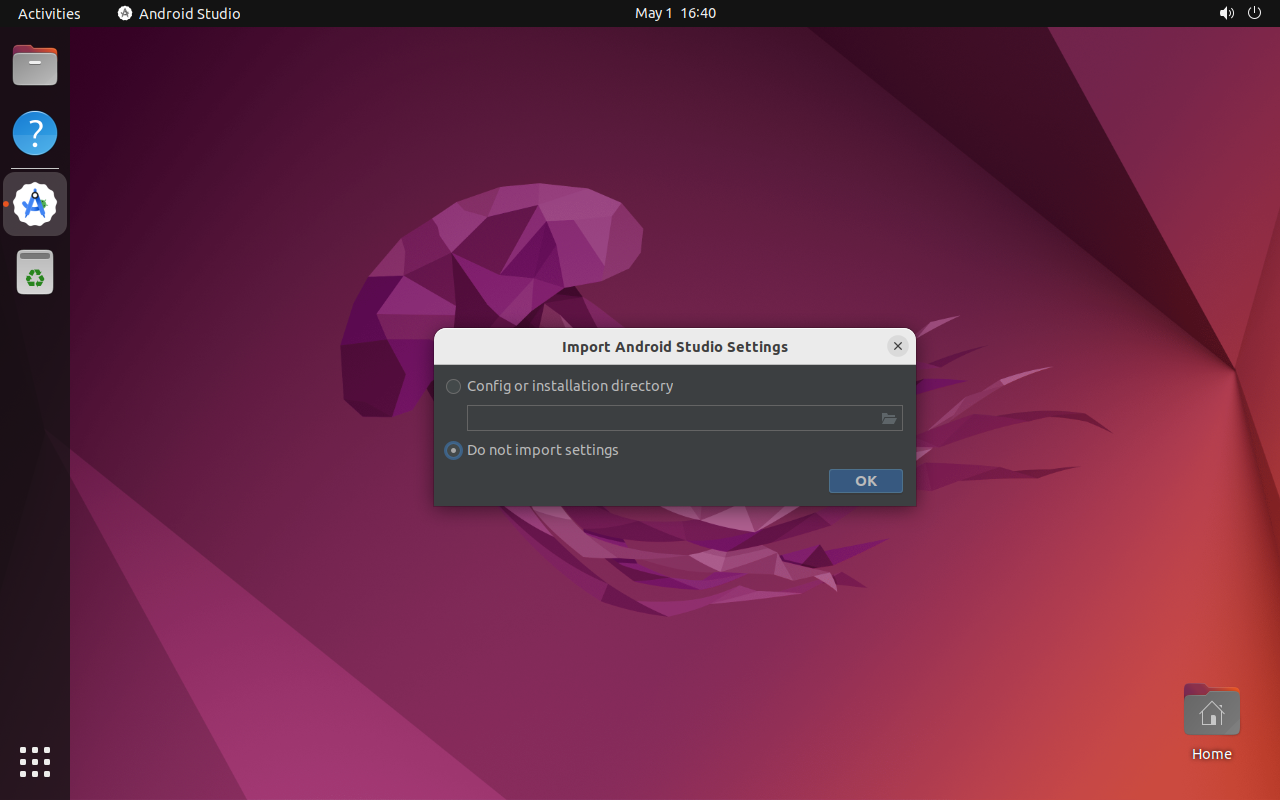Viewport: 1280px width, 800px height.
Task: Show Applications grid in the dock
Action: coord(35,762)
